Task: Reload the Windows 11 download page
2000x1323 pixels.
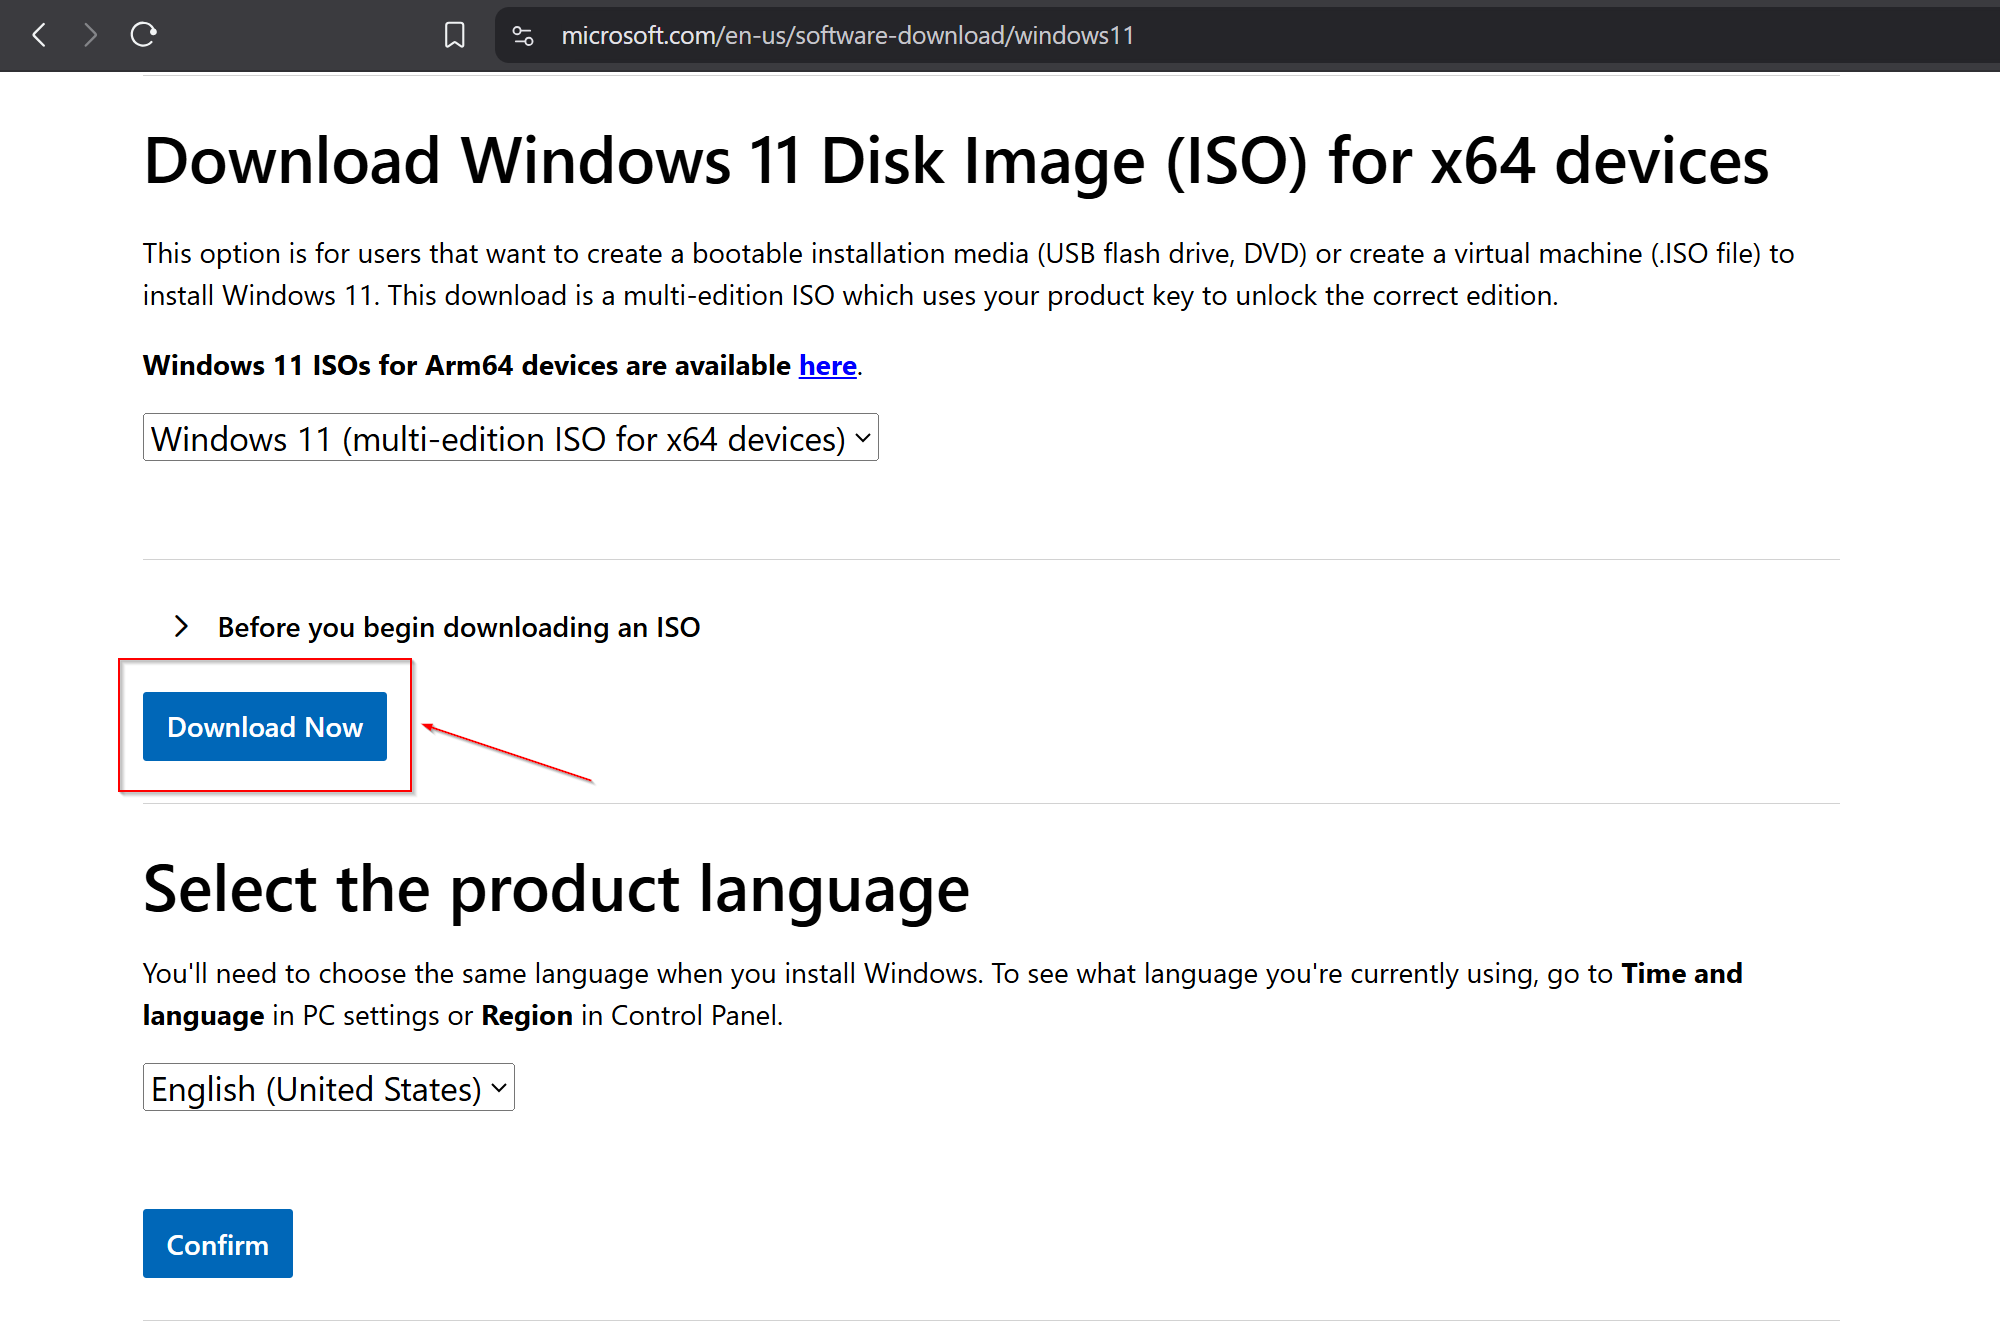Action: tap(143, 35)
